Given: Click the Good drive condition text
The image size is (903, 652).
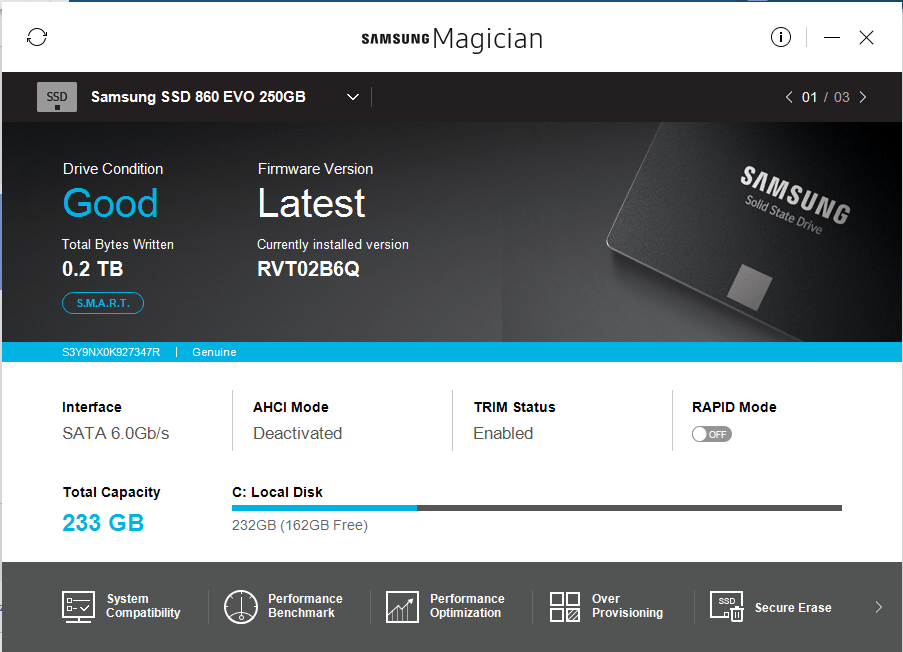Looking at the screenshot, I should (110, 203).
